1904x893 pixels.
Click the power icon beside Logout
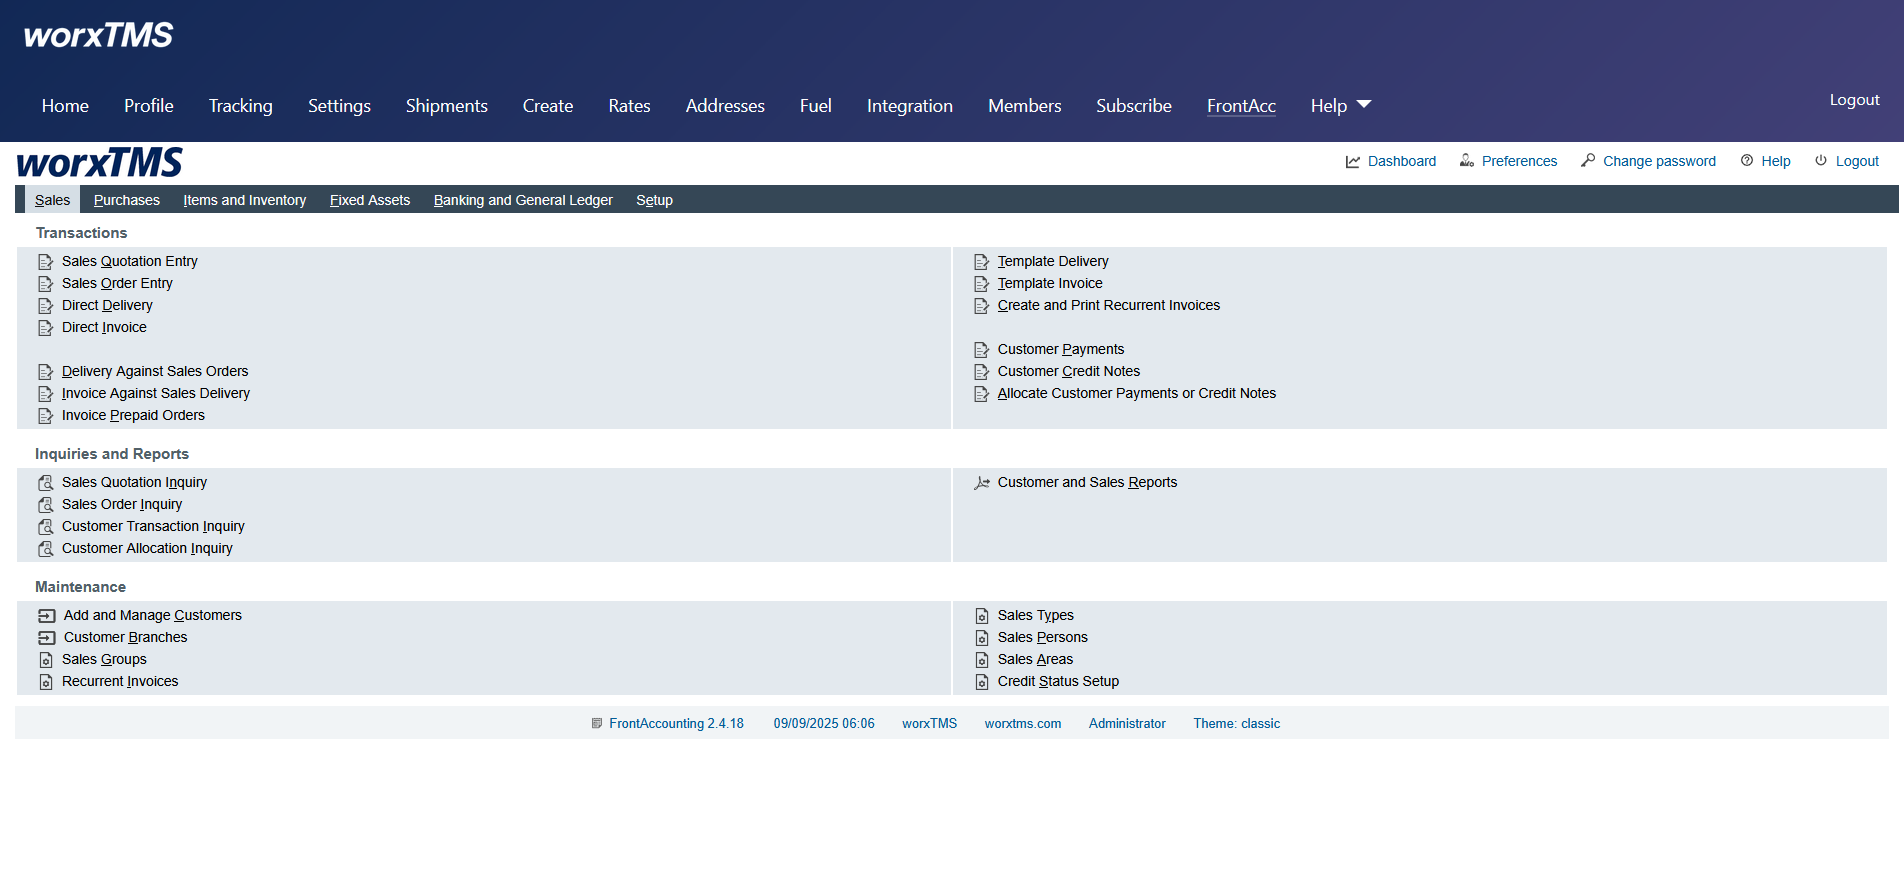pos(1821,161)
